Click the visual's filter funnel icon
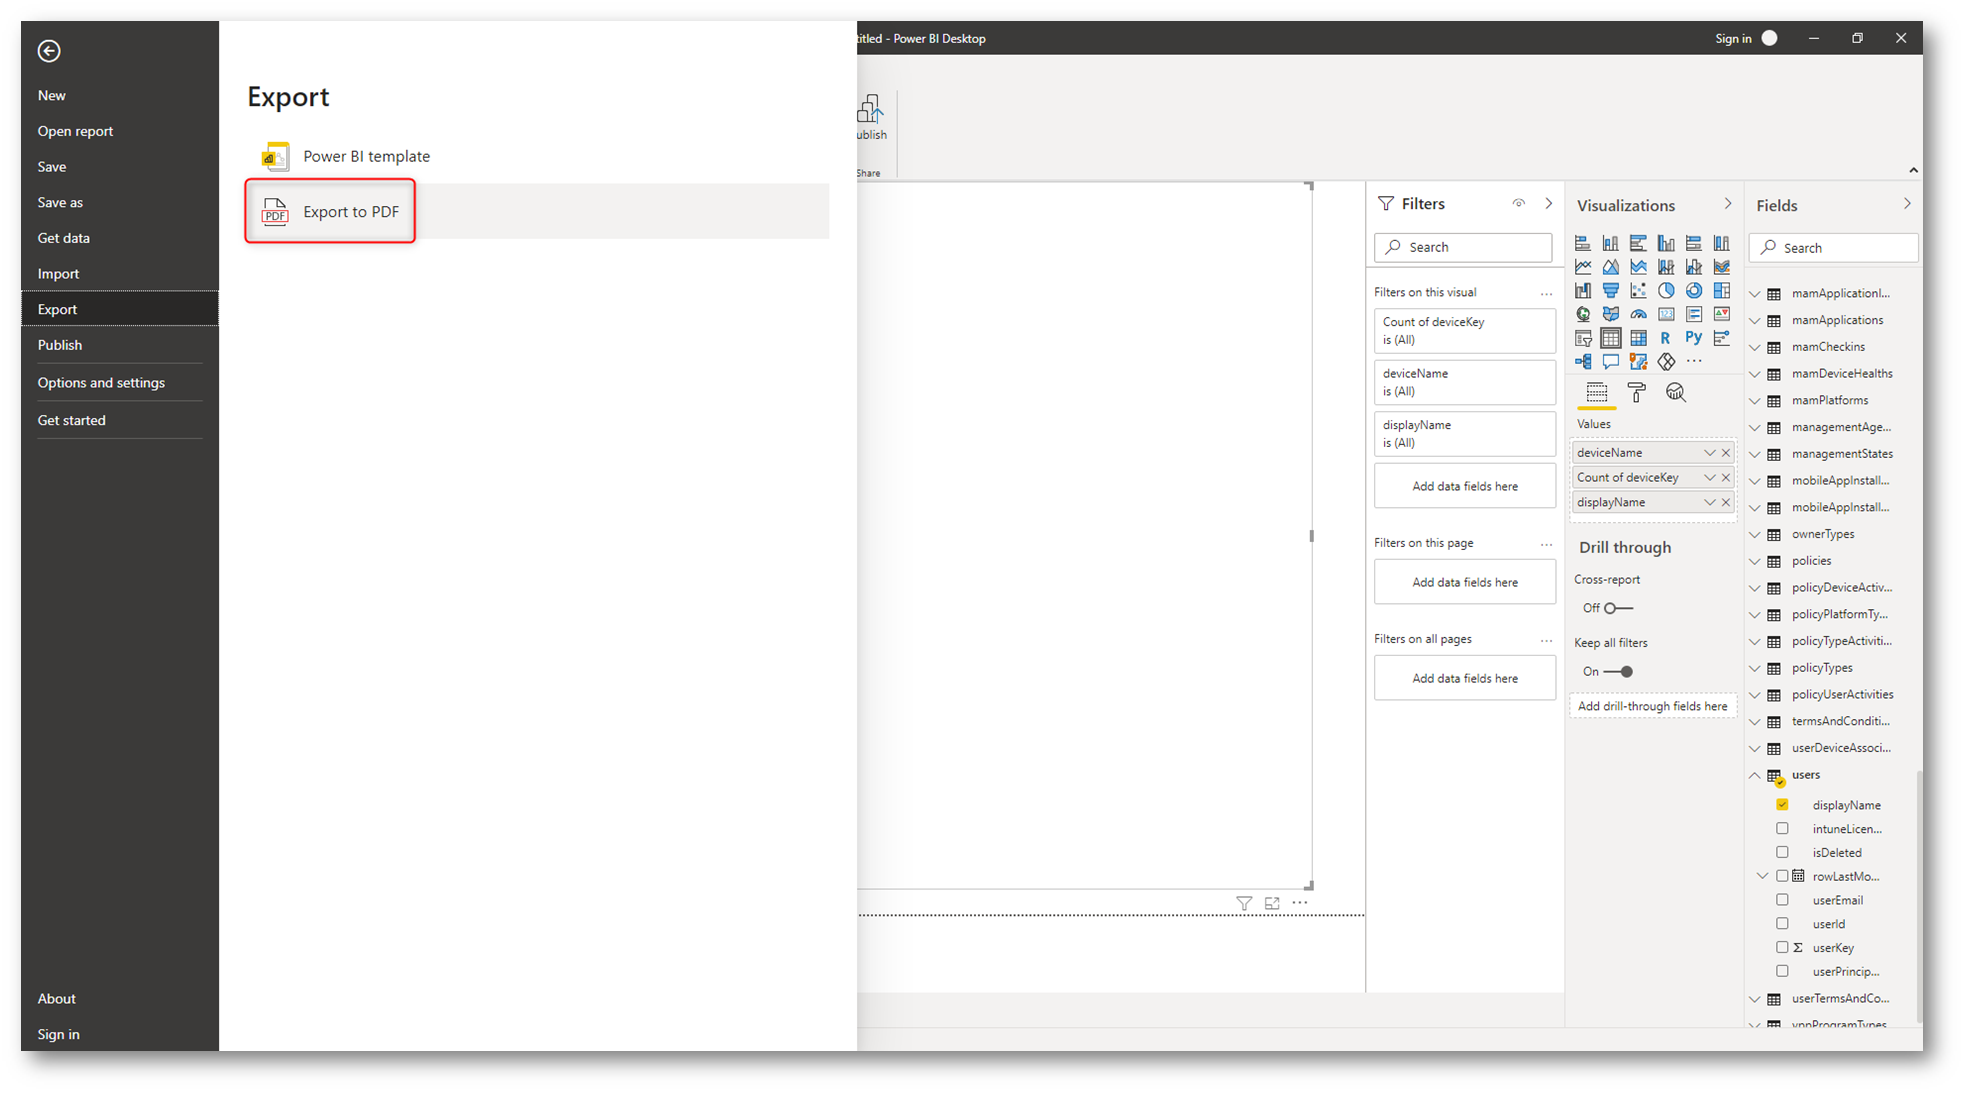 (x=1244, y=903)
